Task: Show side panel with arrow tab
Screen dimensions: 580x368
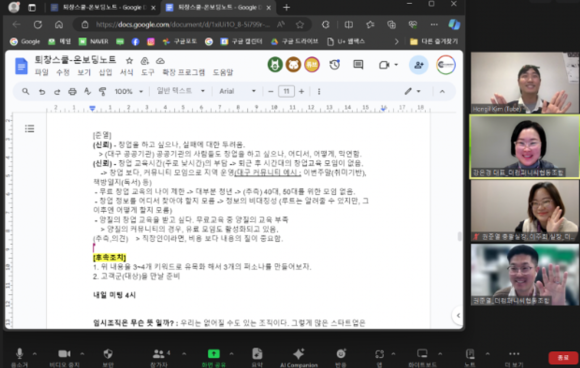Action: [458, 315]
